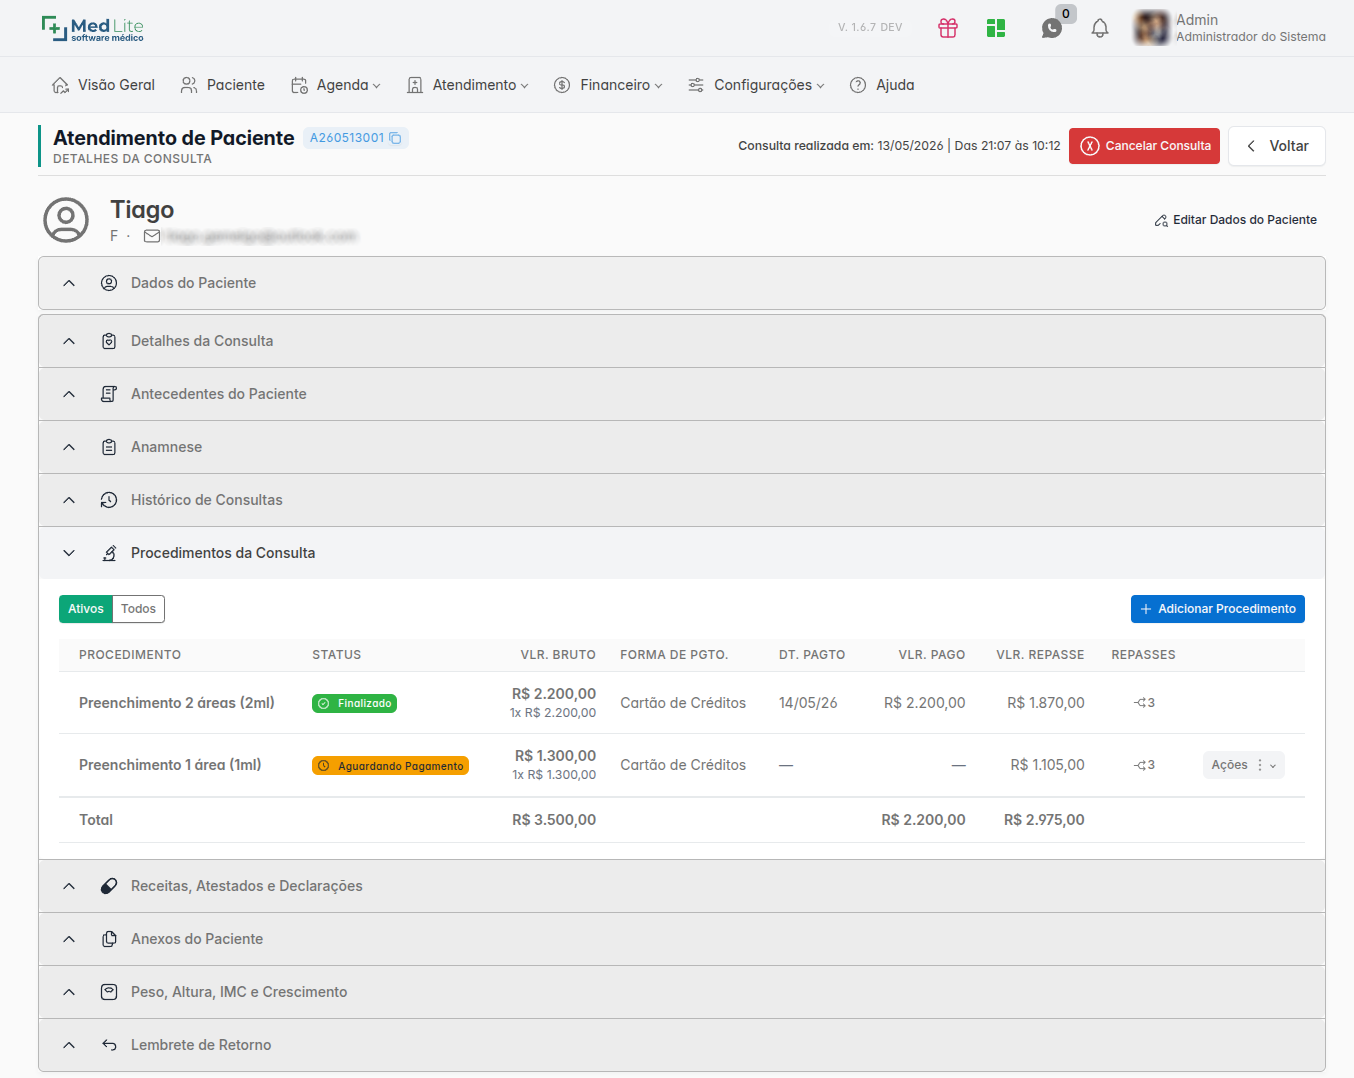This screenshot has width=1354, height=1078.
Task: Copy appointment code A260513001
Action: [x=395, y=138]
